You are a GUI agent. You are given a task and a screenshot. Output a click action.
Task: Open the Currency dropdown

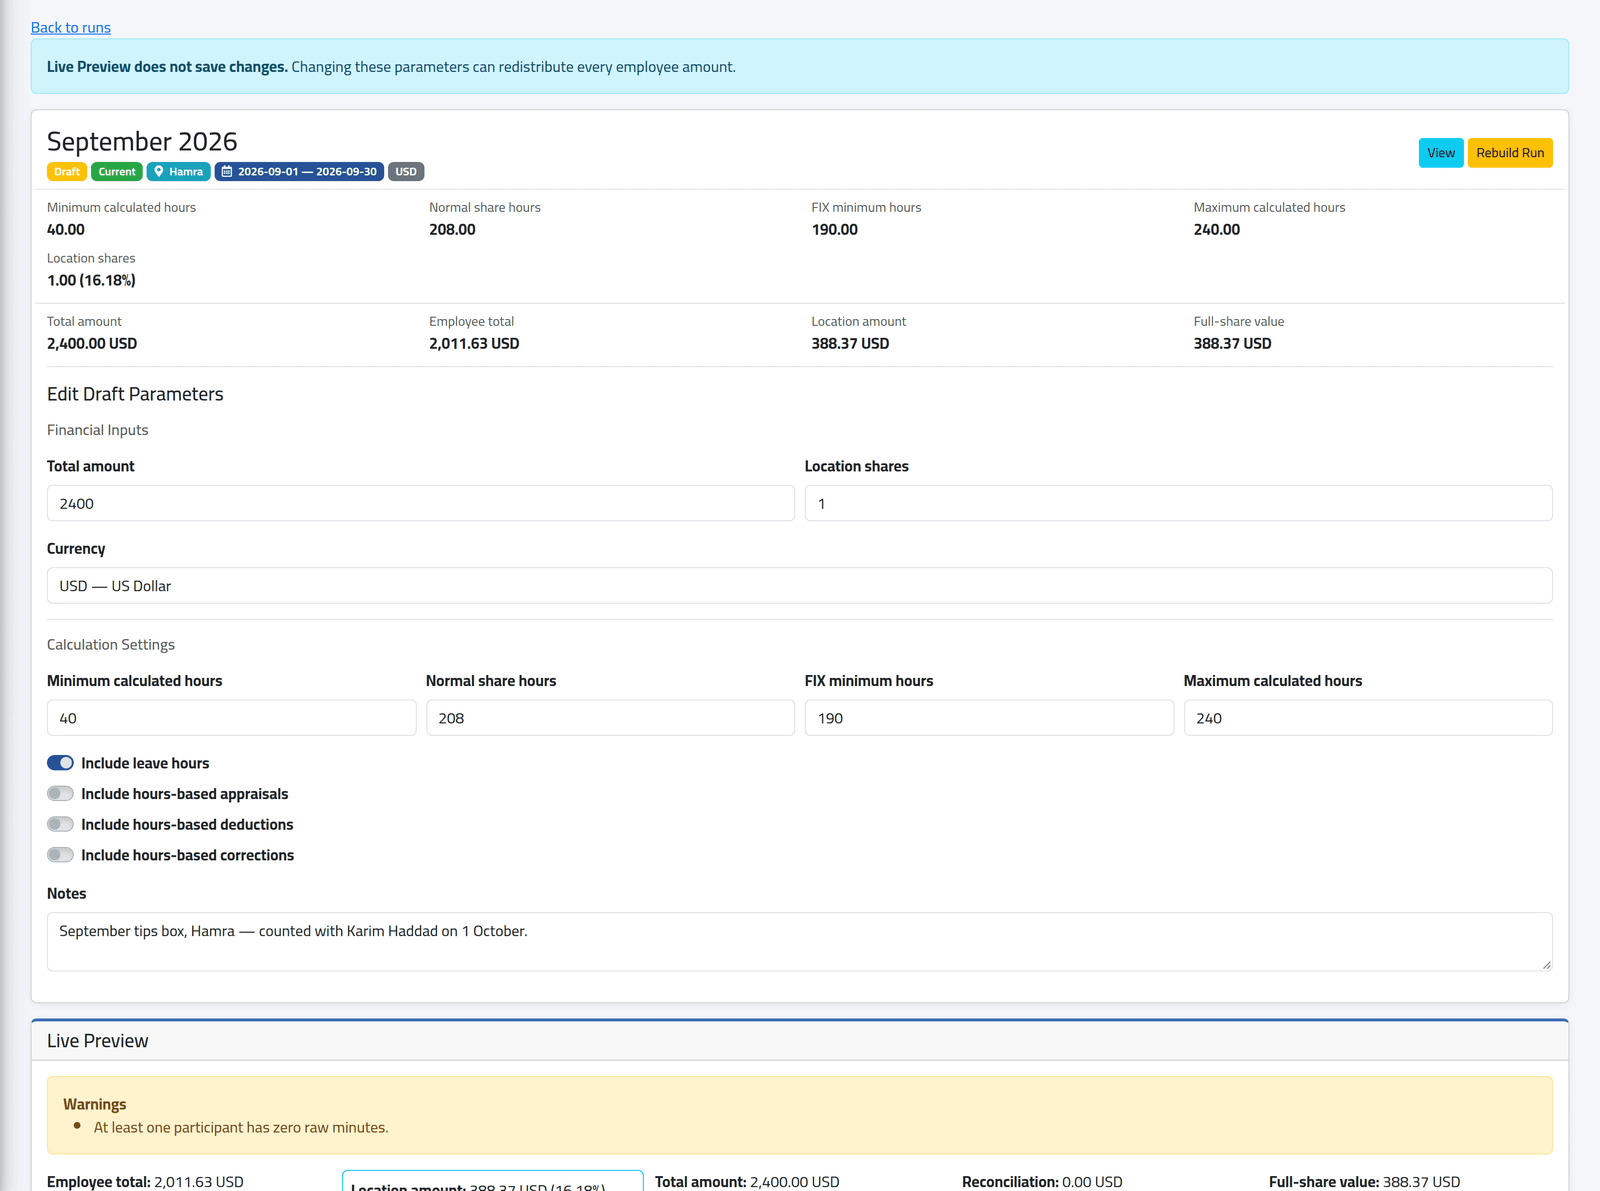point(799,586)
